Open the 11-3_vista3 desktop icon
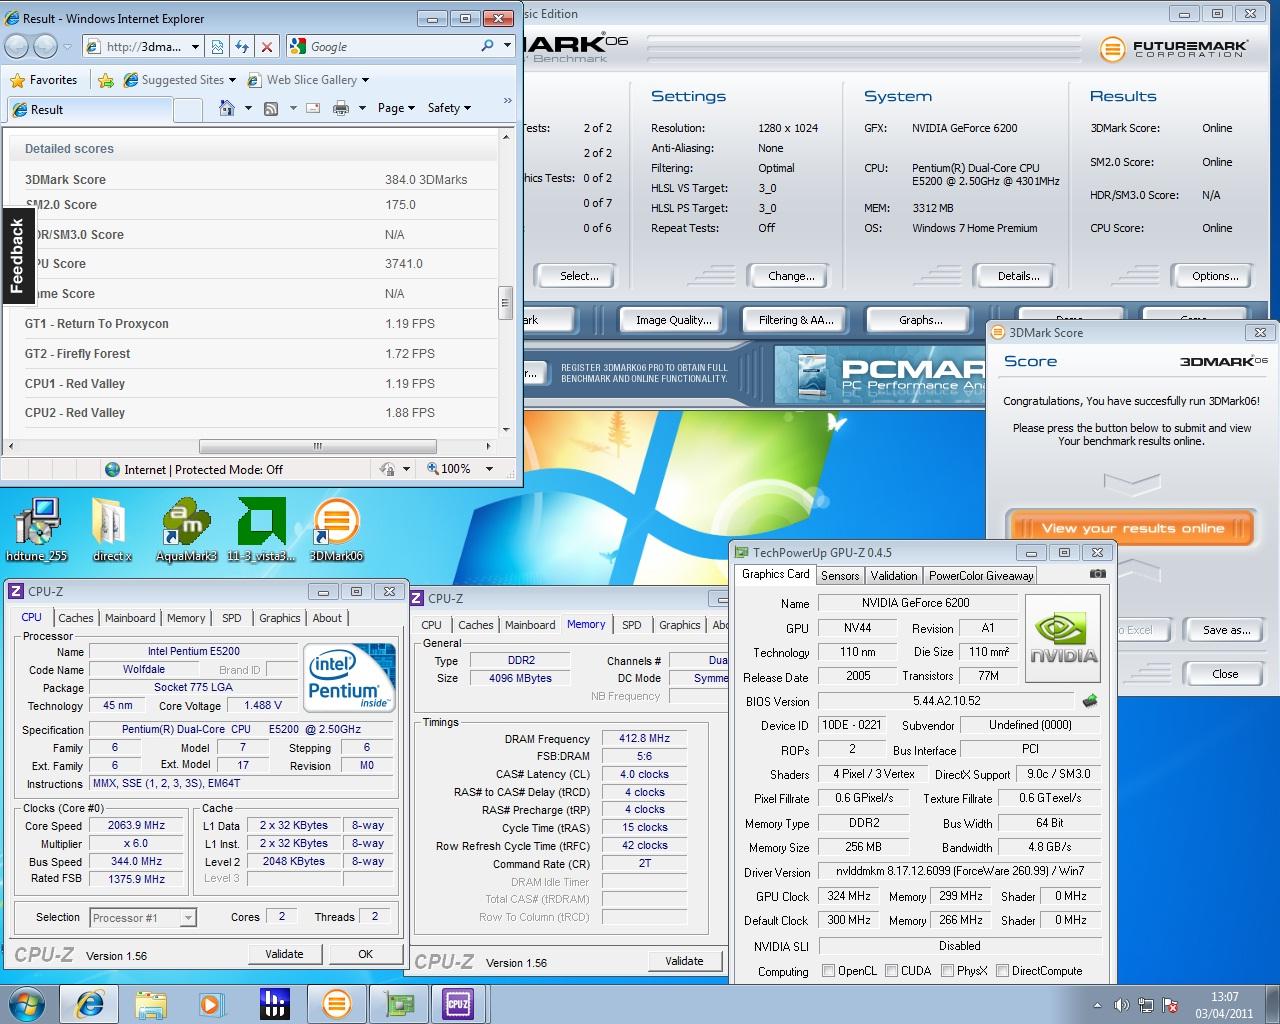 tap(262, 530)
